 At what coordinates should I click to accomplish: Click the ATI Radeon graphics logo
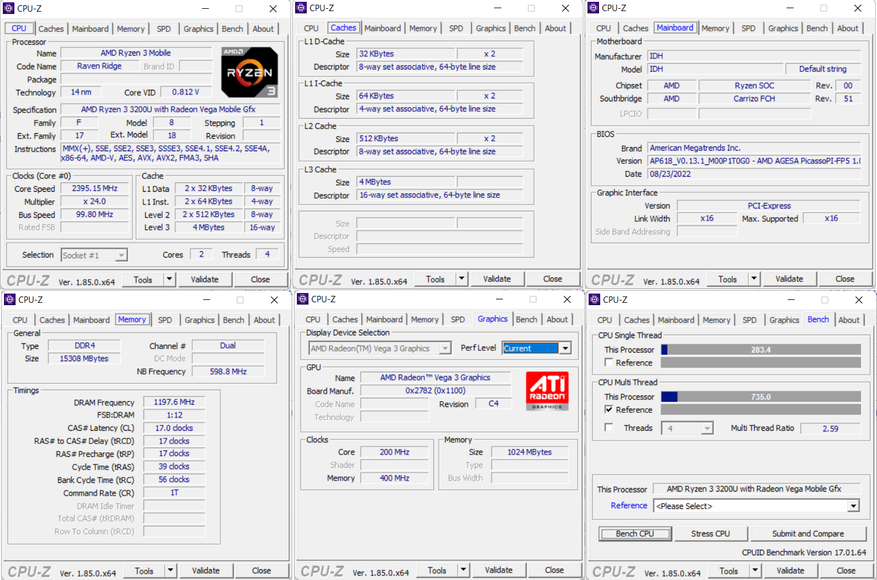[547, 391]
